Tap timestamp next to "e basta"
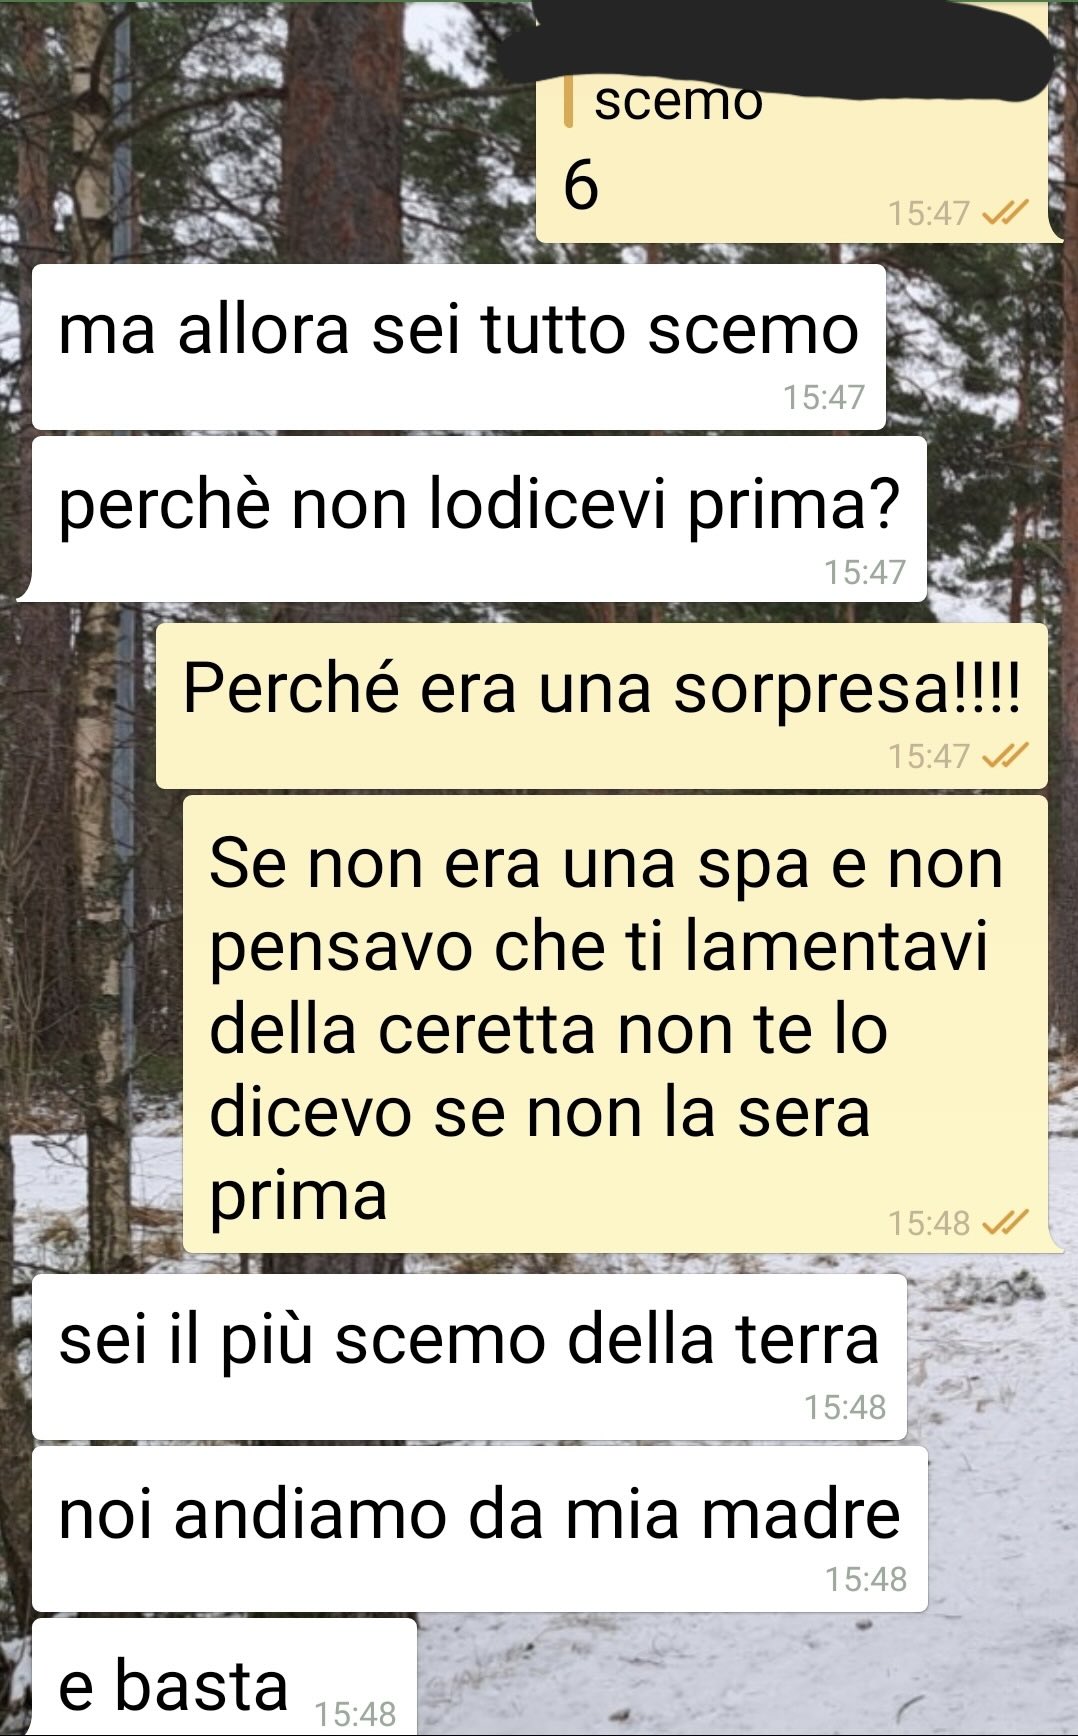Screen dimensions: 1078x1736 (x=355, y=1714)
